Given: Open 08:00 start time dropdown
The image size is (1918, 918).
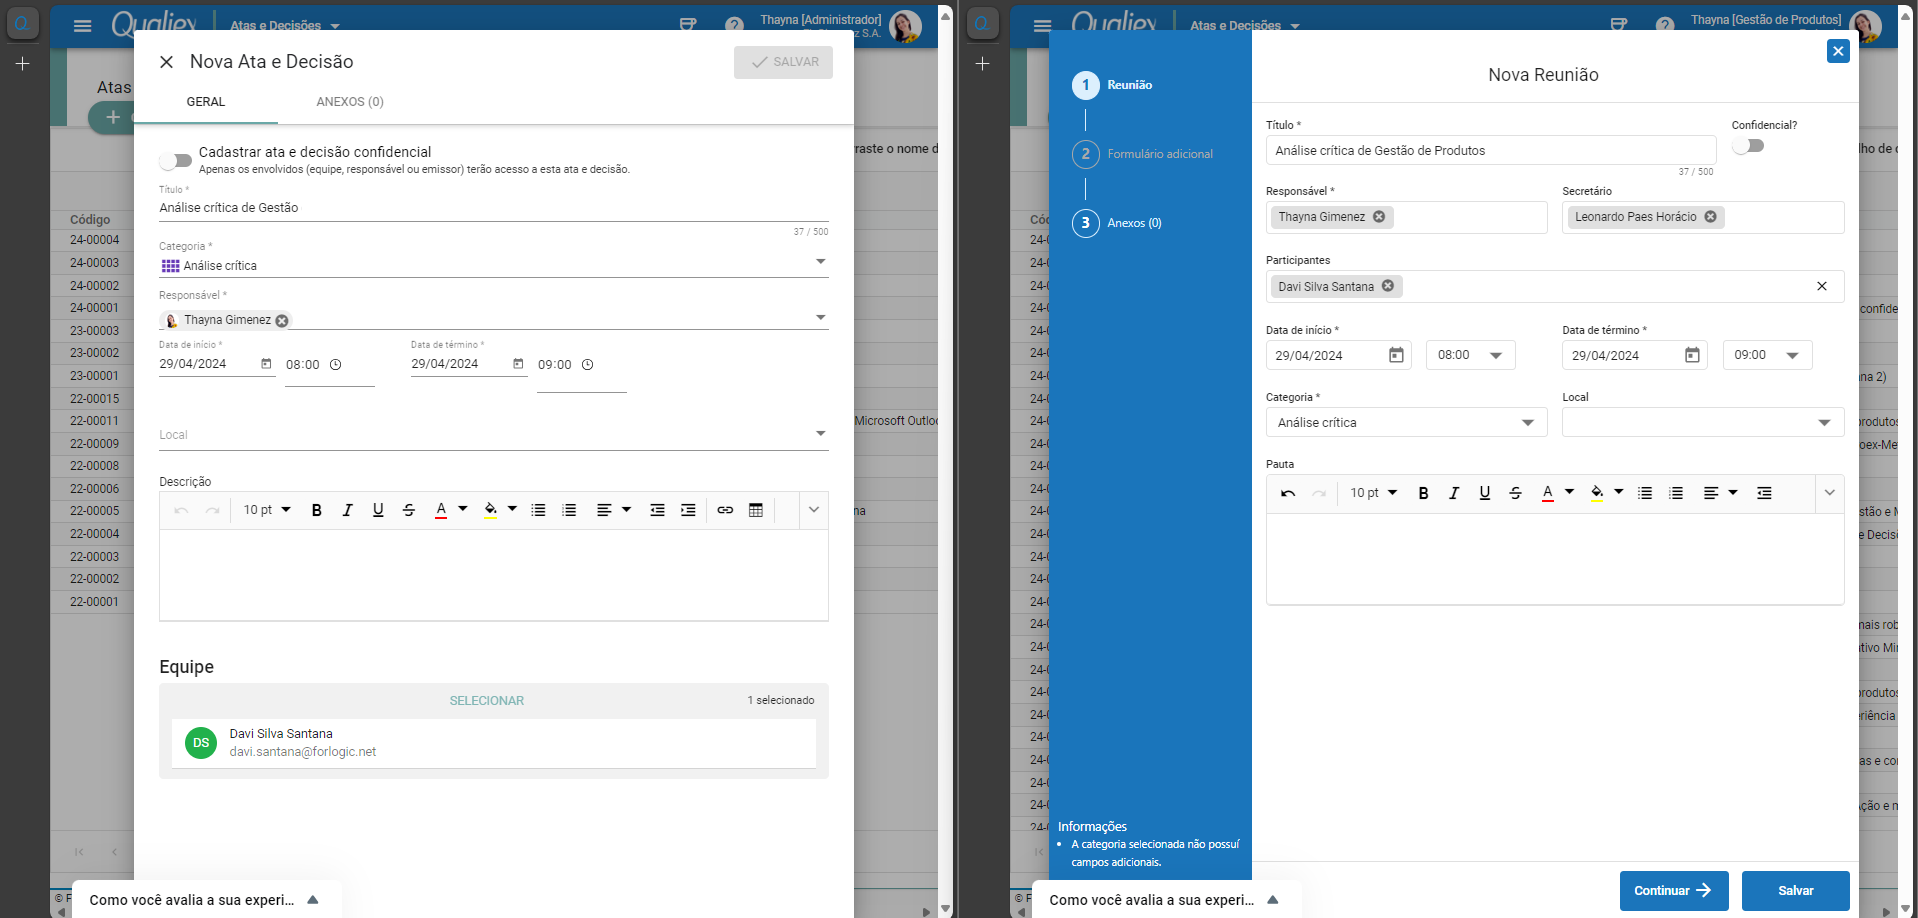Looking at the screenshot, I should point(1470,355).
